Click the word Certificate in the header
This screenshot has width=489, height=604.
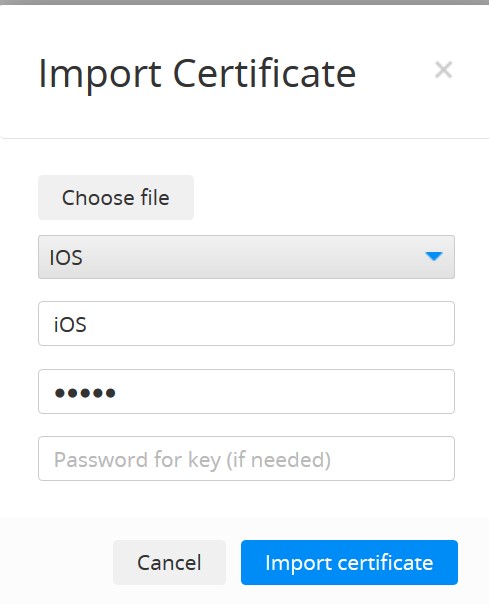[264, 73]
